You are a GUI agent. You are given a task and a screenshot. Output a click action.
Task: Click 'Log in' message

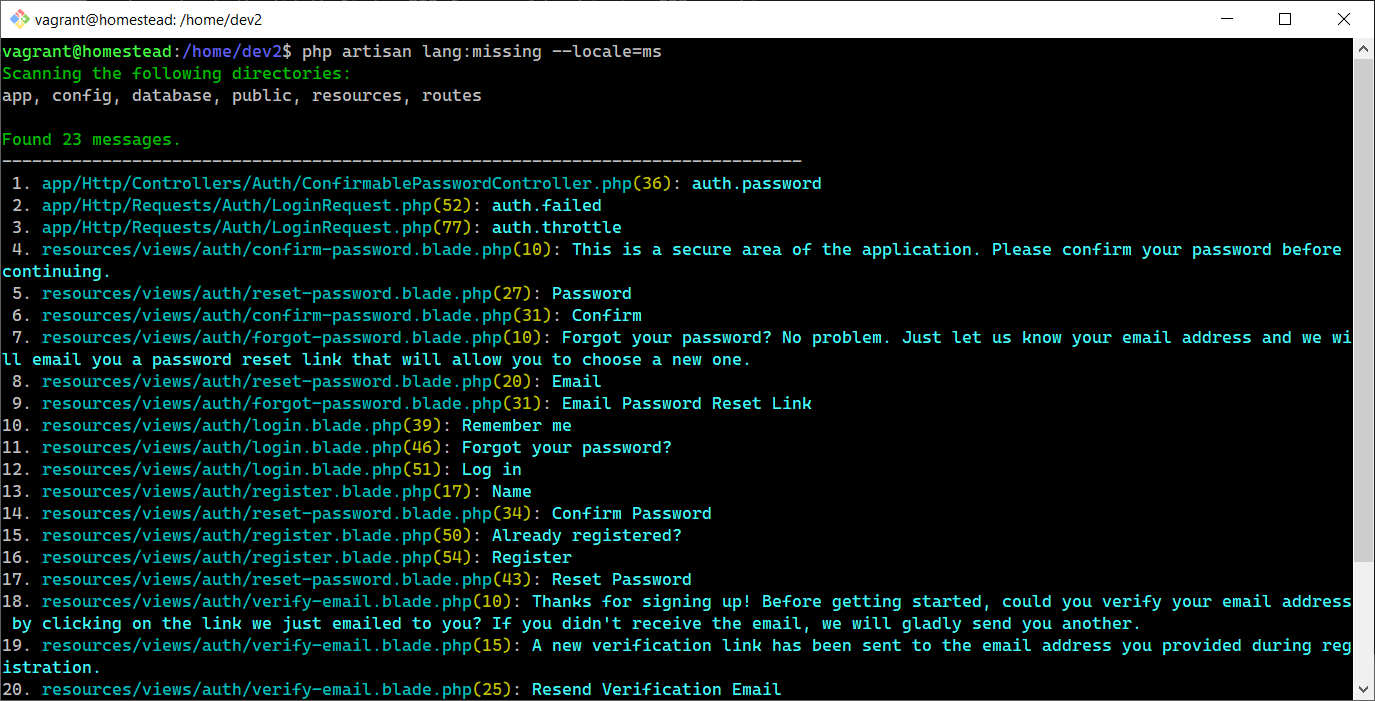click(x=492, y=470)
